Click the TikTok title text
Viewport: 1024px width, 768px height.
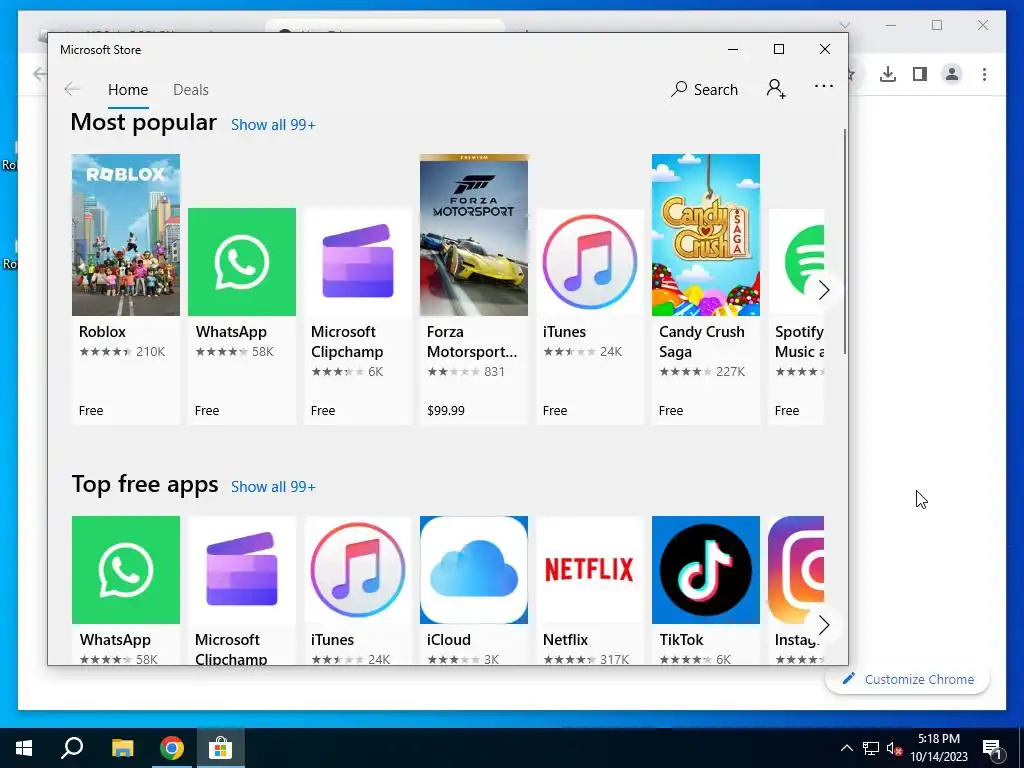(681, 640)
